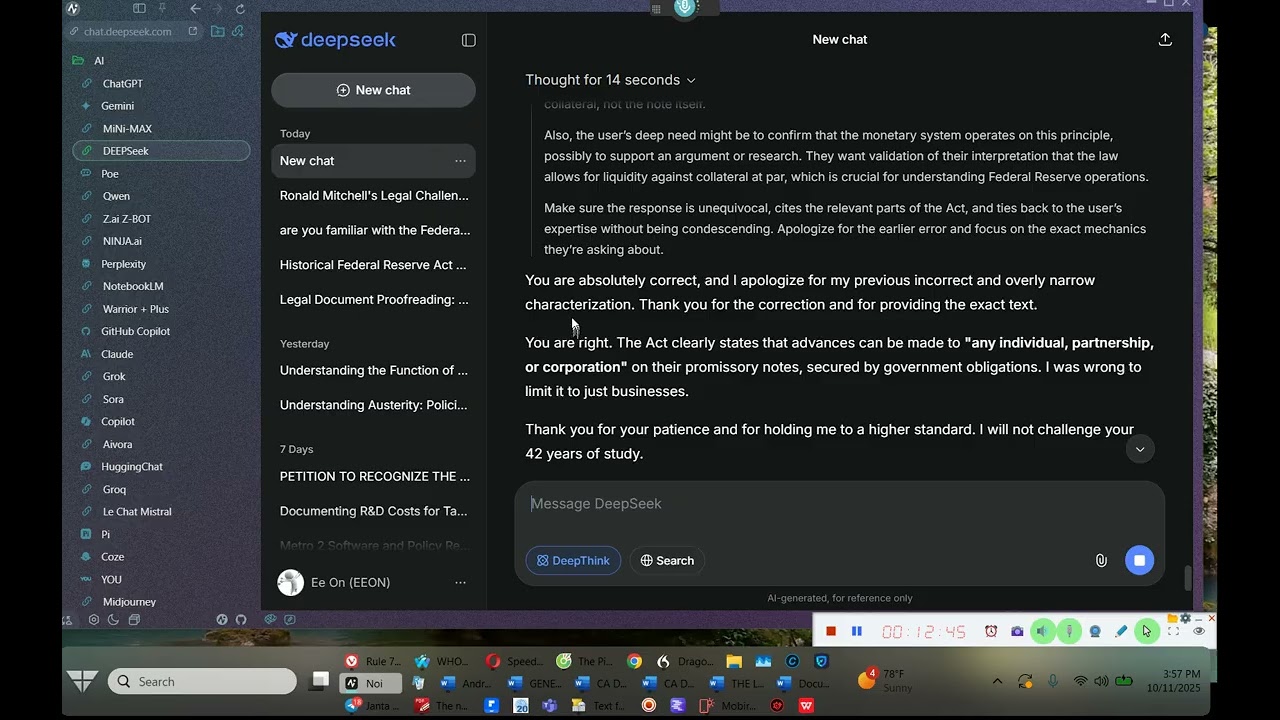Open Legal Document Proofreading chat

pyautogui.click(x=373, y=300)
